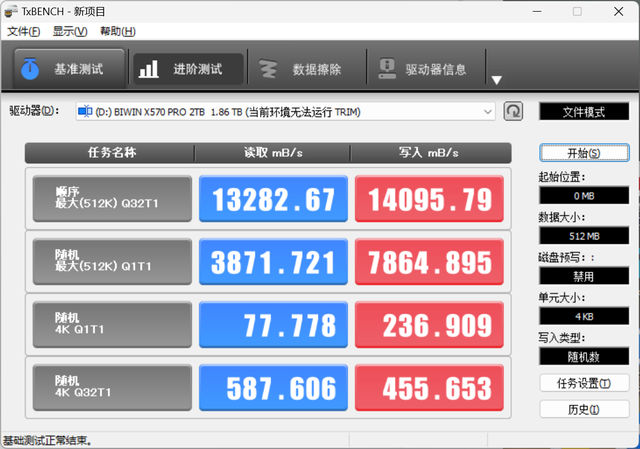
Task: Click the drive icon in the drive selector
Action: [x=85, y=111]
